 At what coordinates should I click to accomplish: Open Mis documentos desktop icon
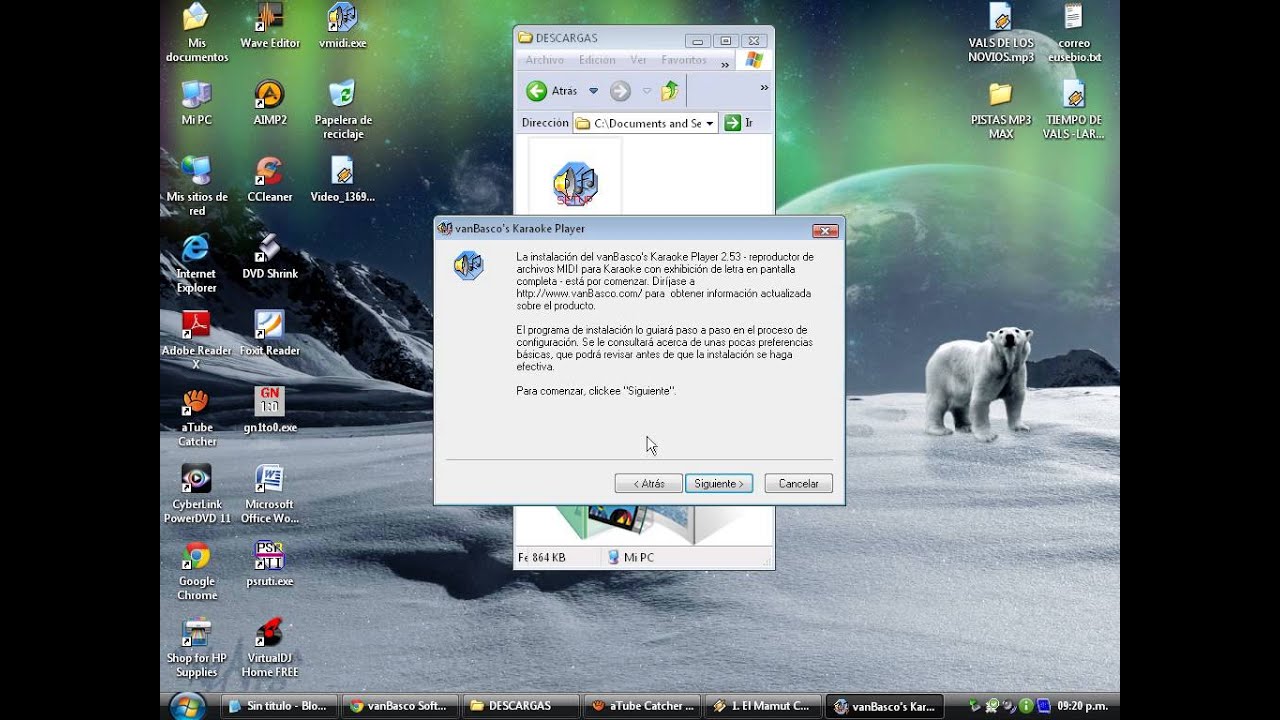197,32
